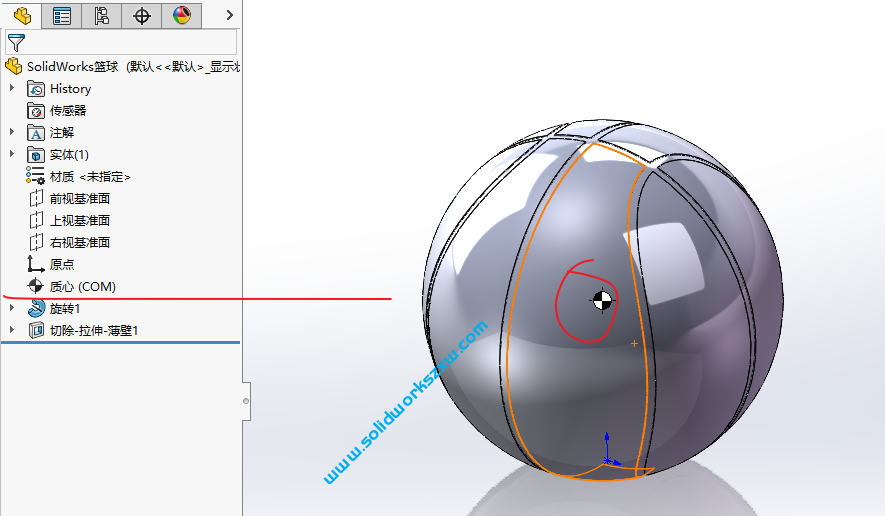Screen dimensions: 885x516
Task: Select the 切除-拉伸-薄壁1 label
Action: [x=94, y=331]
